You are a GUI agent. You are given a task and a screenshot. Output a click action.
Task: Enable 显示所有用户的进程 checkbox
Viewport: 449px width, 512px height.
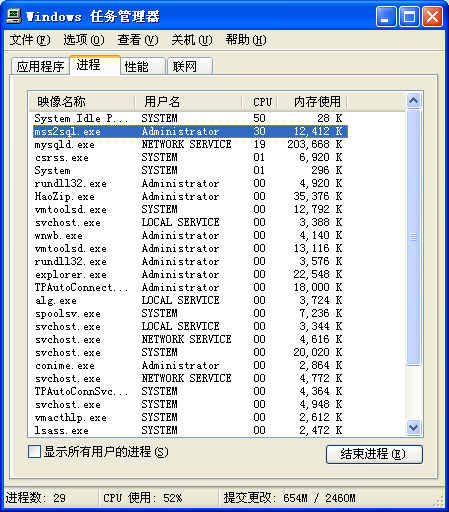(x=34, y=452)
